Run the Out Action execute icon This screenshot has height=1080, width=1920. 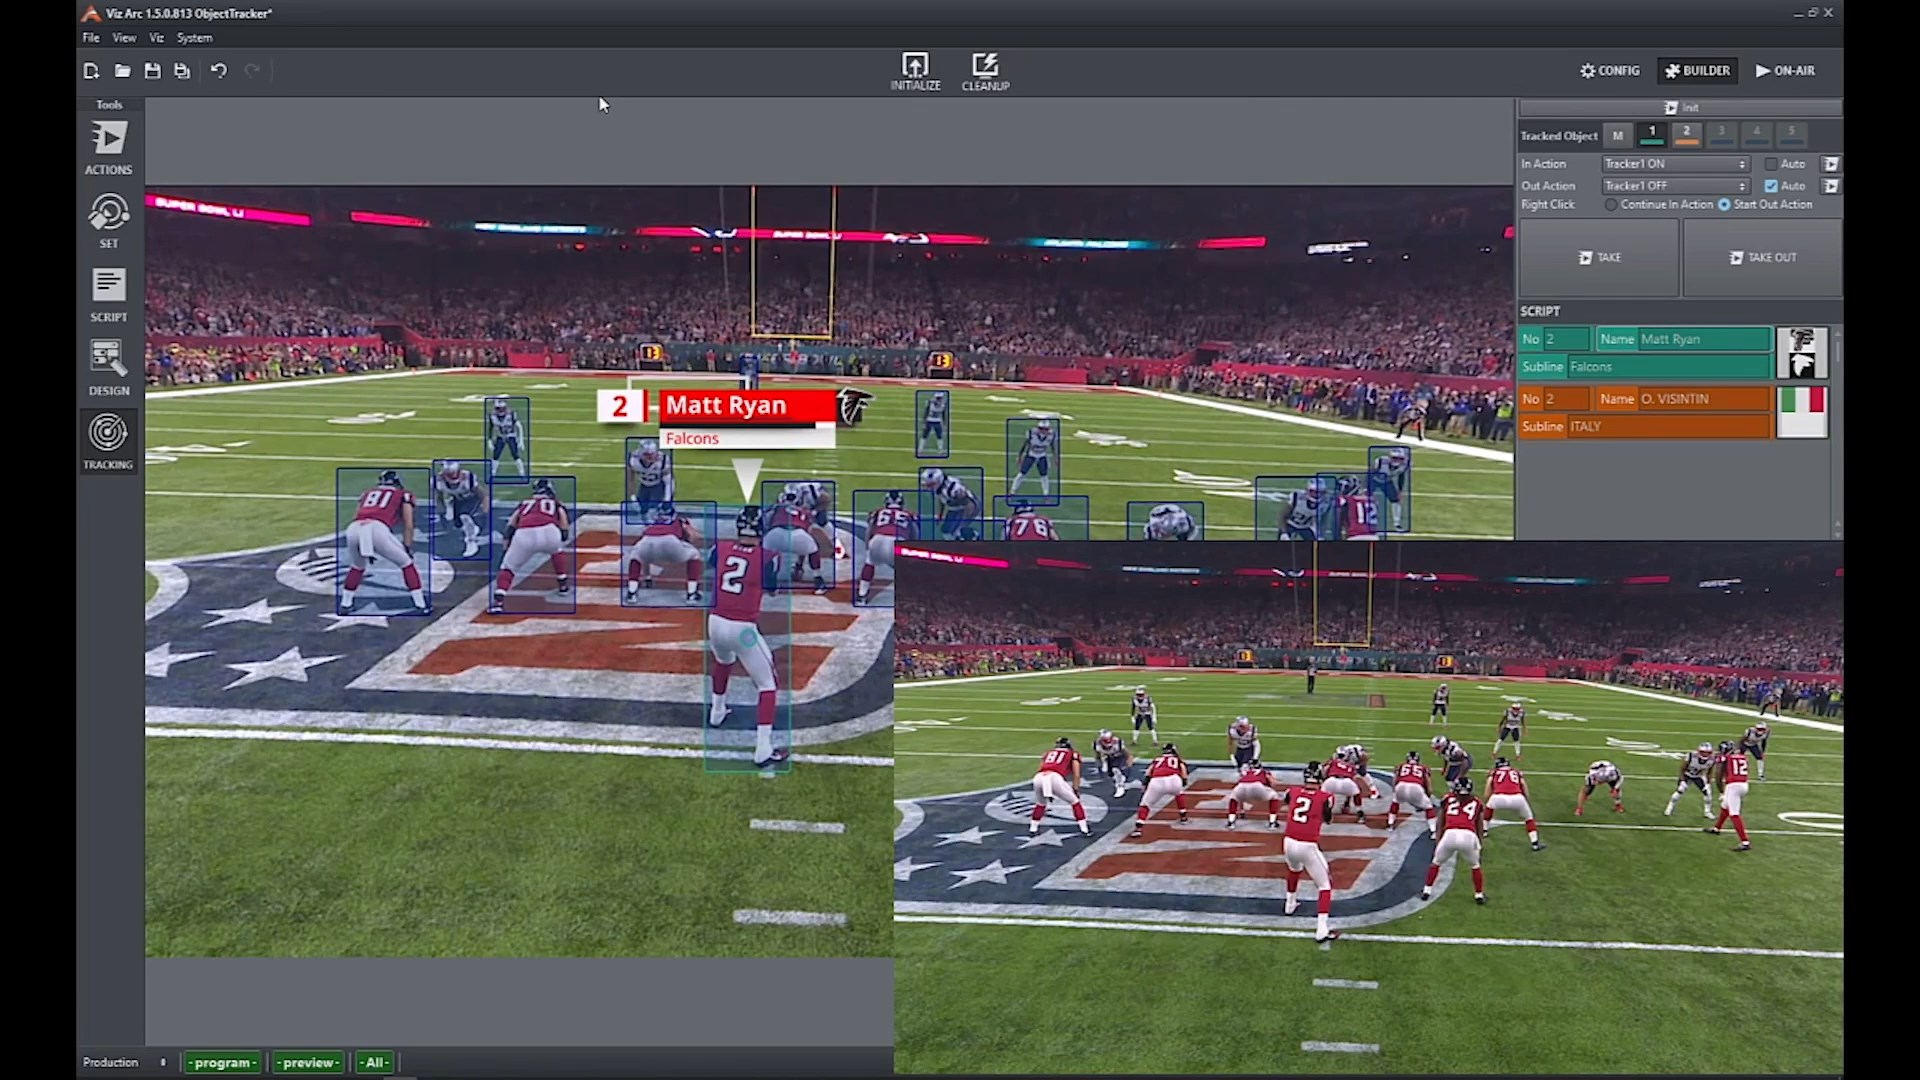(1831, 186)
